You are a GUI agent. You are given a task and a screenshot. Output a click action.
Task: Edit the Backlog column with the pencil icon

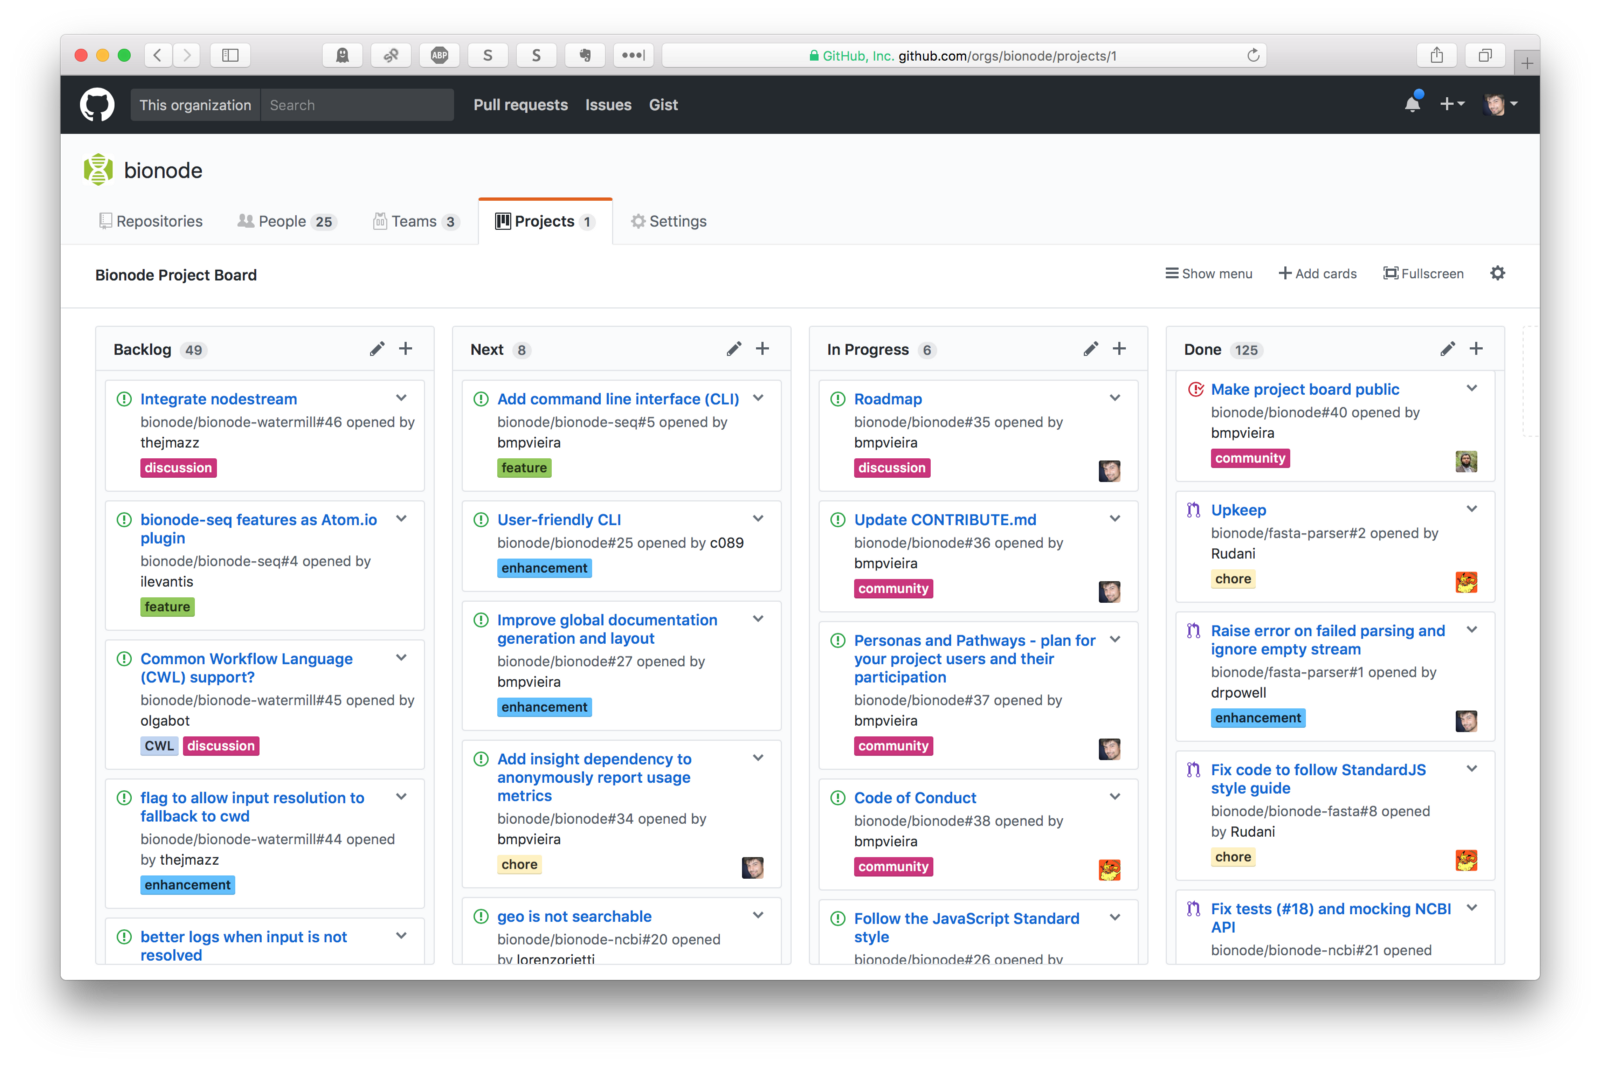[x=376, y=348]
